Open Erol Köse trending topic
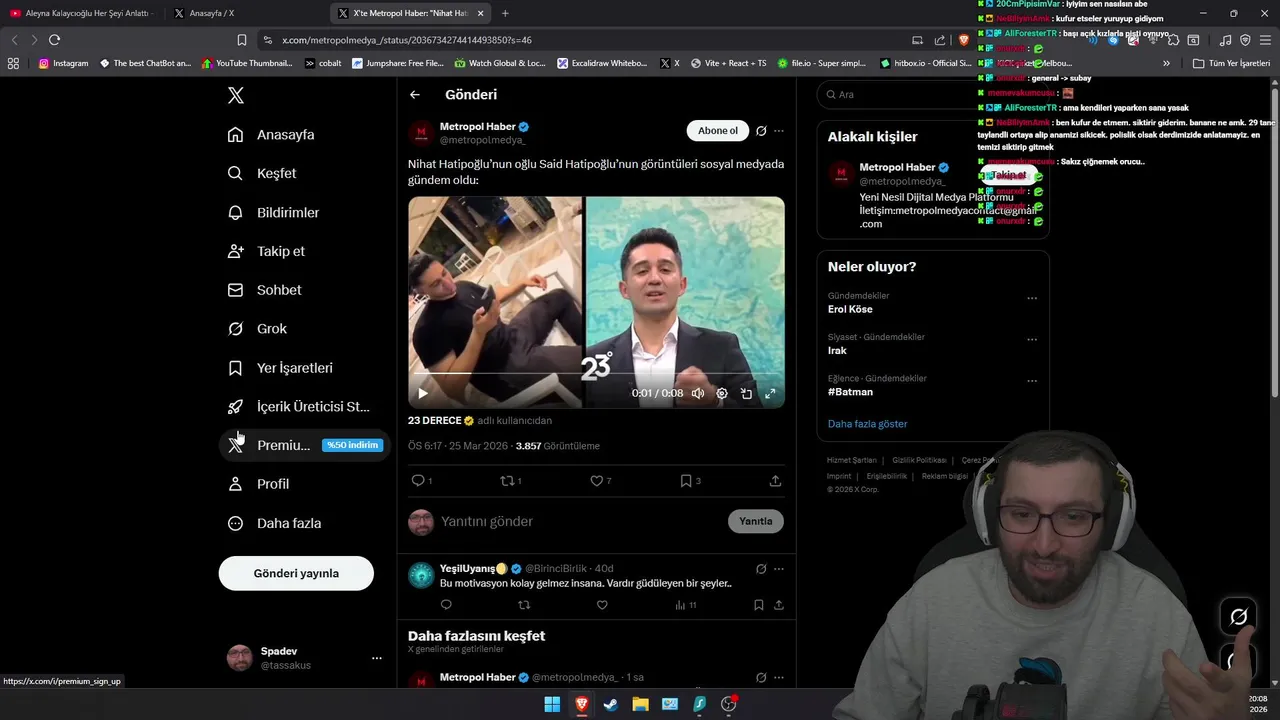 [850, 310]
